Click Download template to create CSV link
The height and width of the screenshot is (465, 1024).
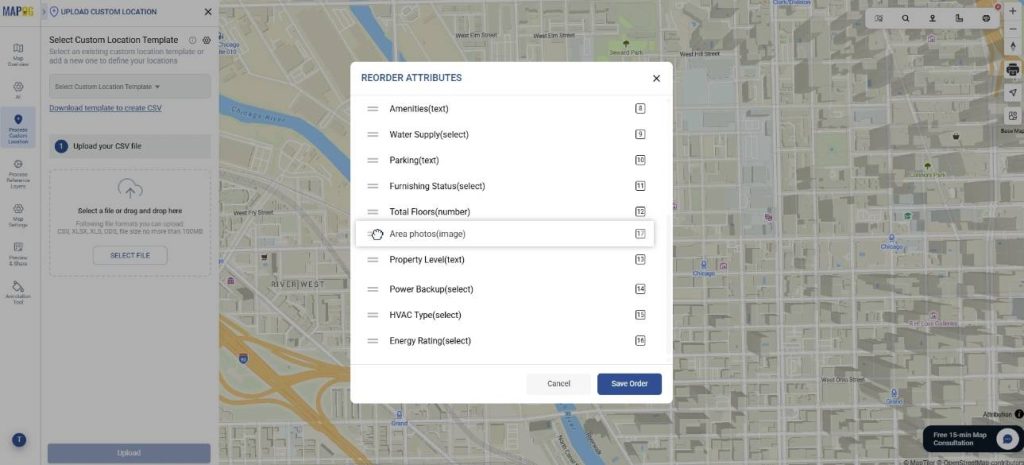pos(105,108)
